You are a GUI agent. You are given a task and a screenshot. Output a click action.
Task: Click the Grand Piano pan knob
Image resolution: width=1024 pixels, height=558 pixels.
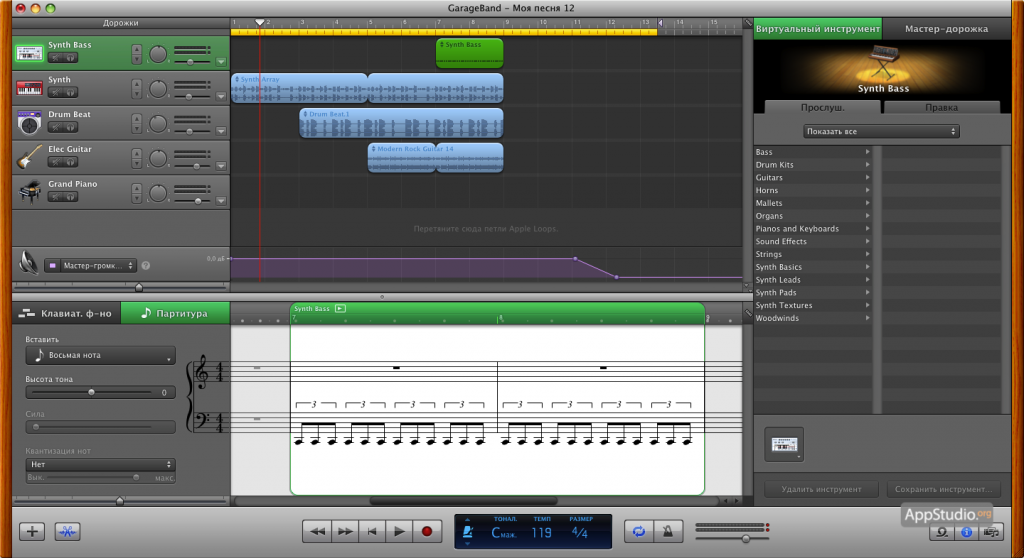158,193
